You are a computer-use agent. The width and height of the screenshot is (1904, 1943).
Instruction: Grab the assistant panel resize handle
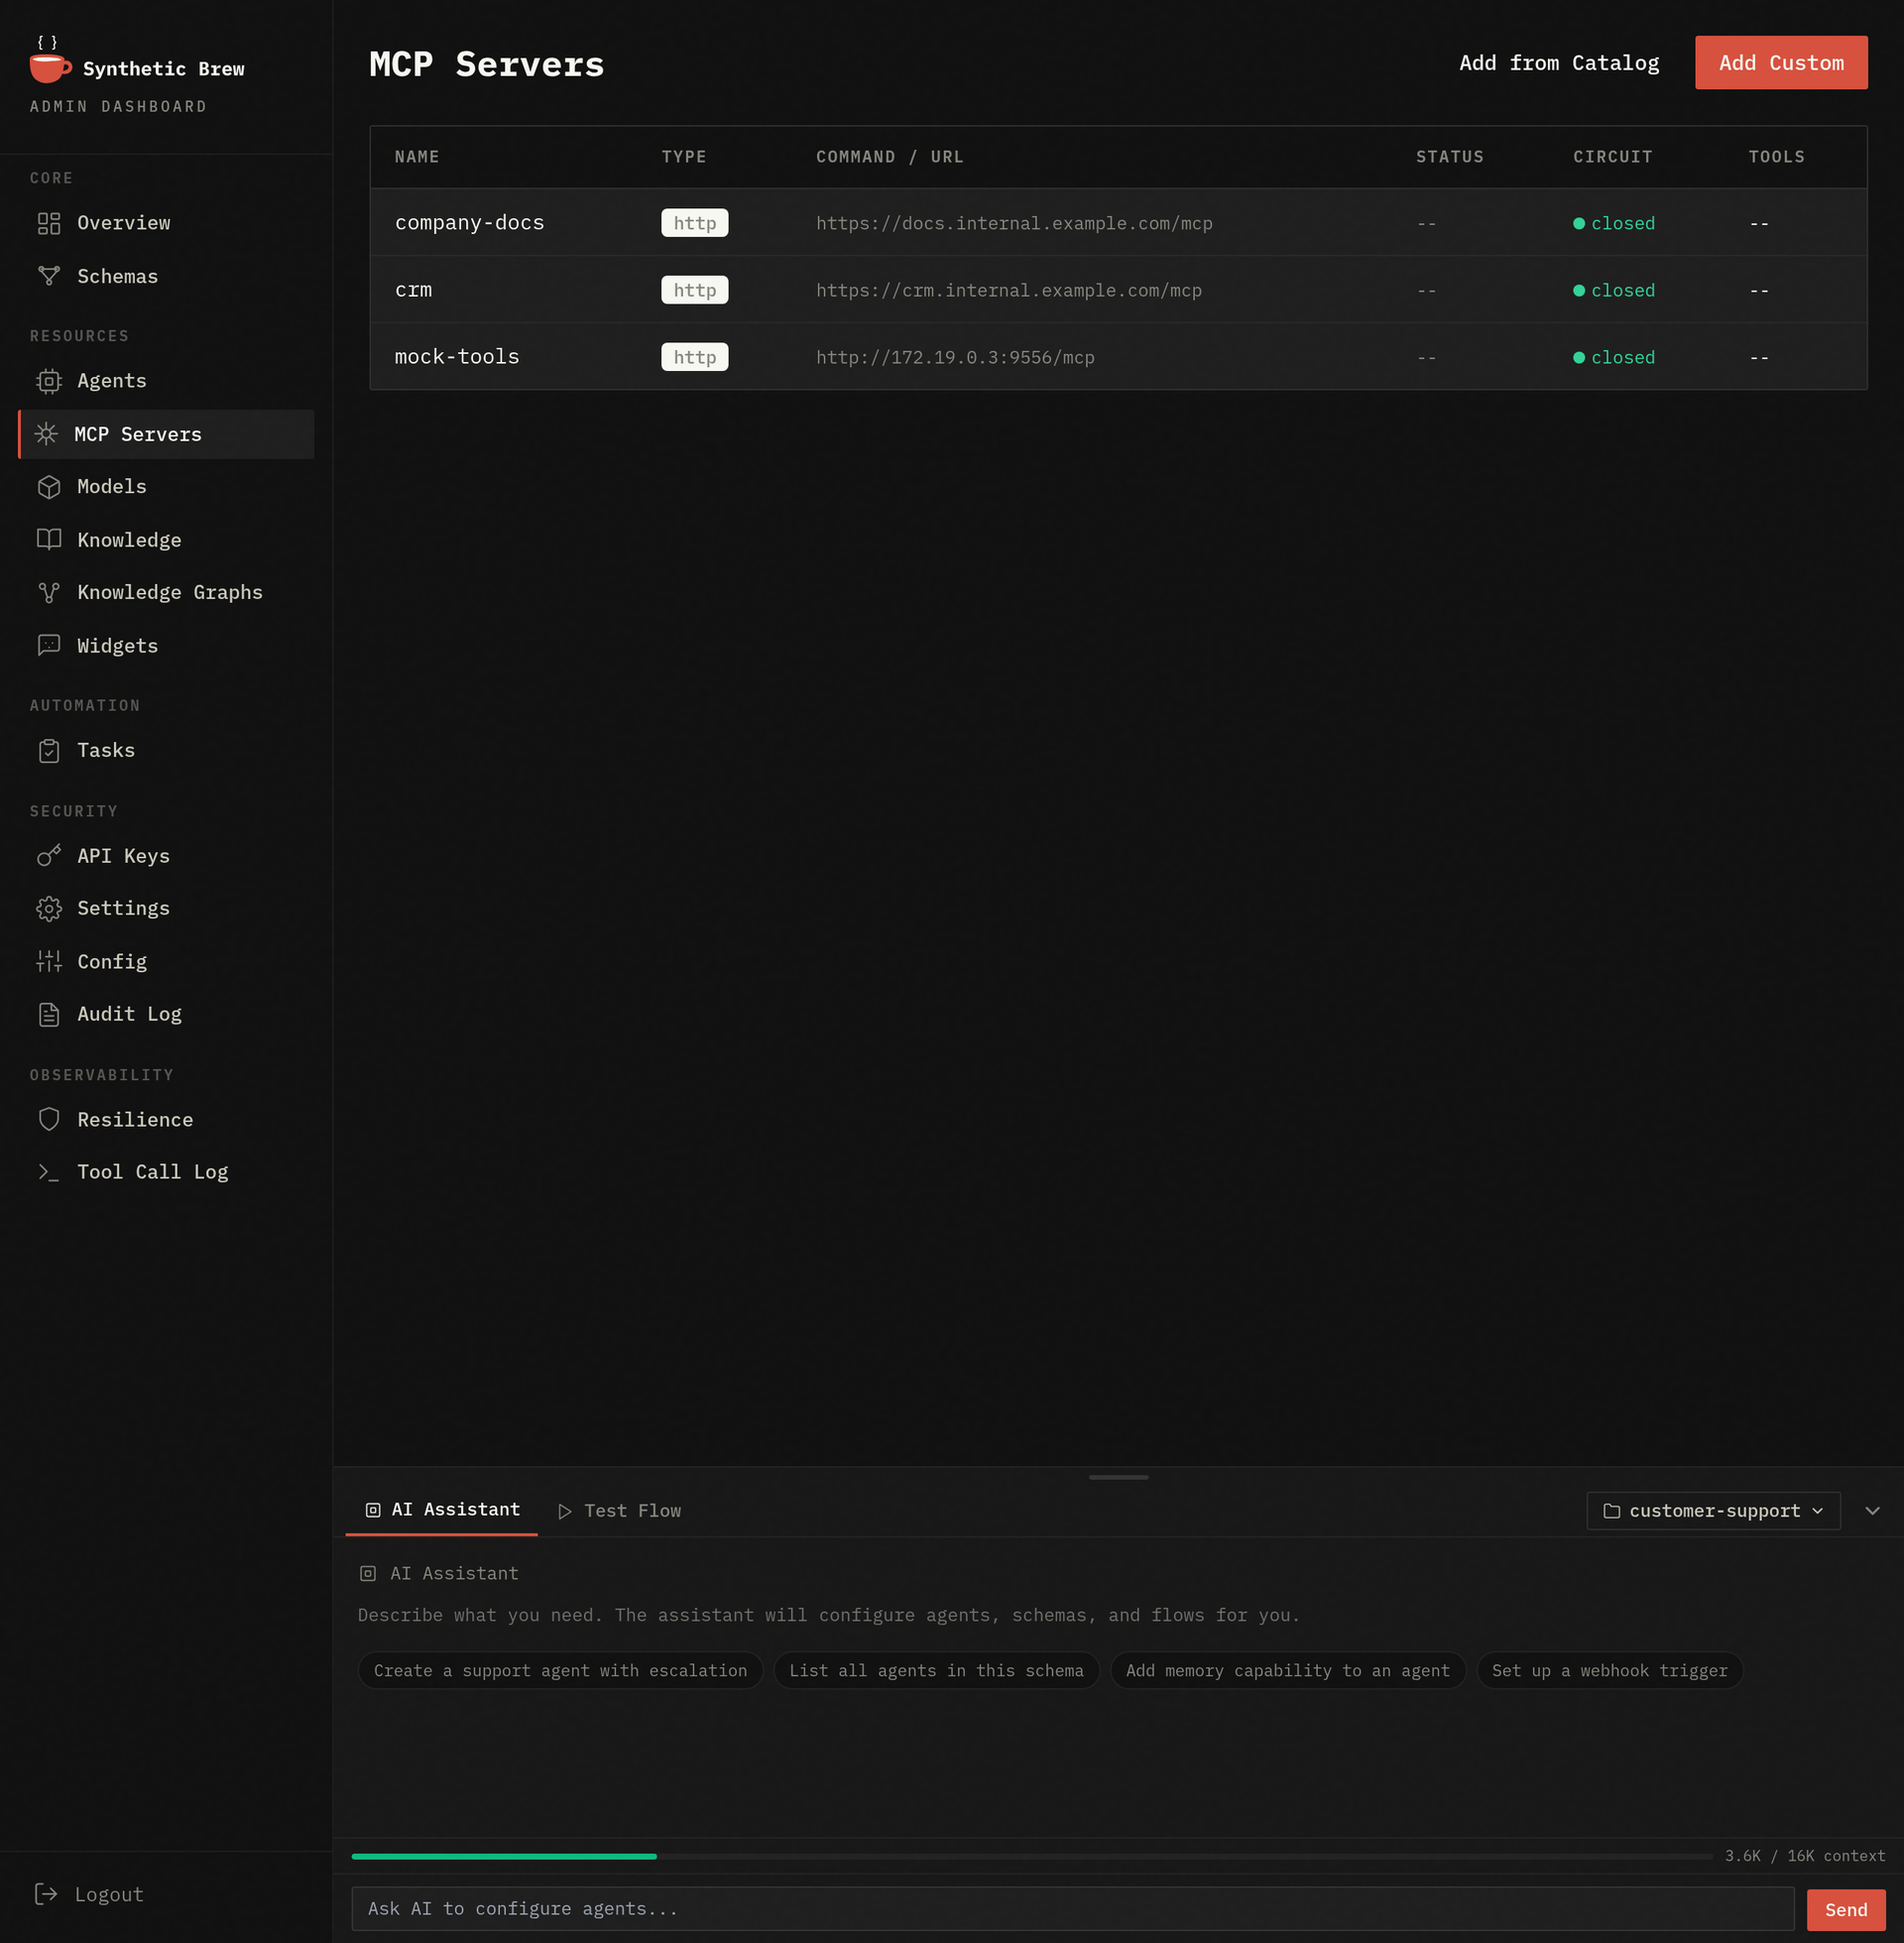coord(1118,1476)
